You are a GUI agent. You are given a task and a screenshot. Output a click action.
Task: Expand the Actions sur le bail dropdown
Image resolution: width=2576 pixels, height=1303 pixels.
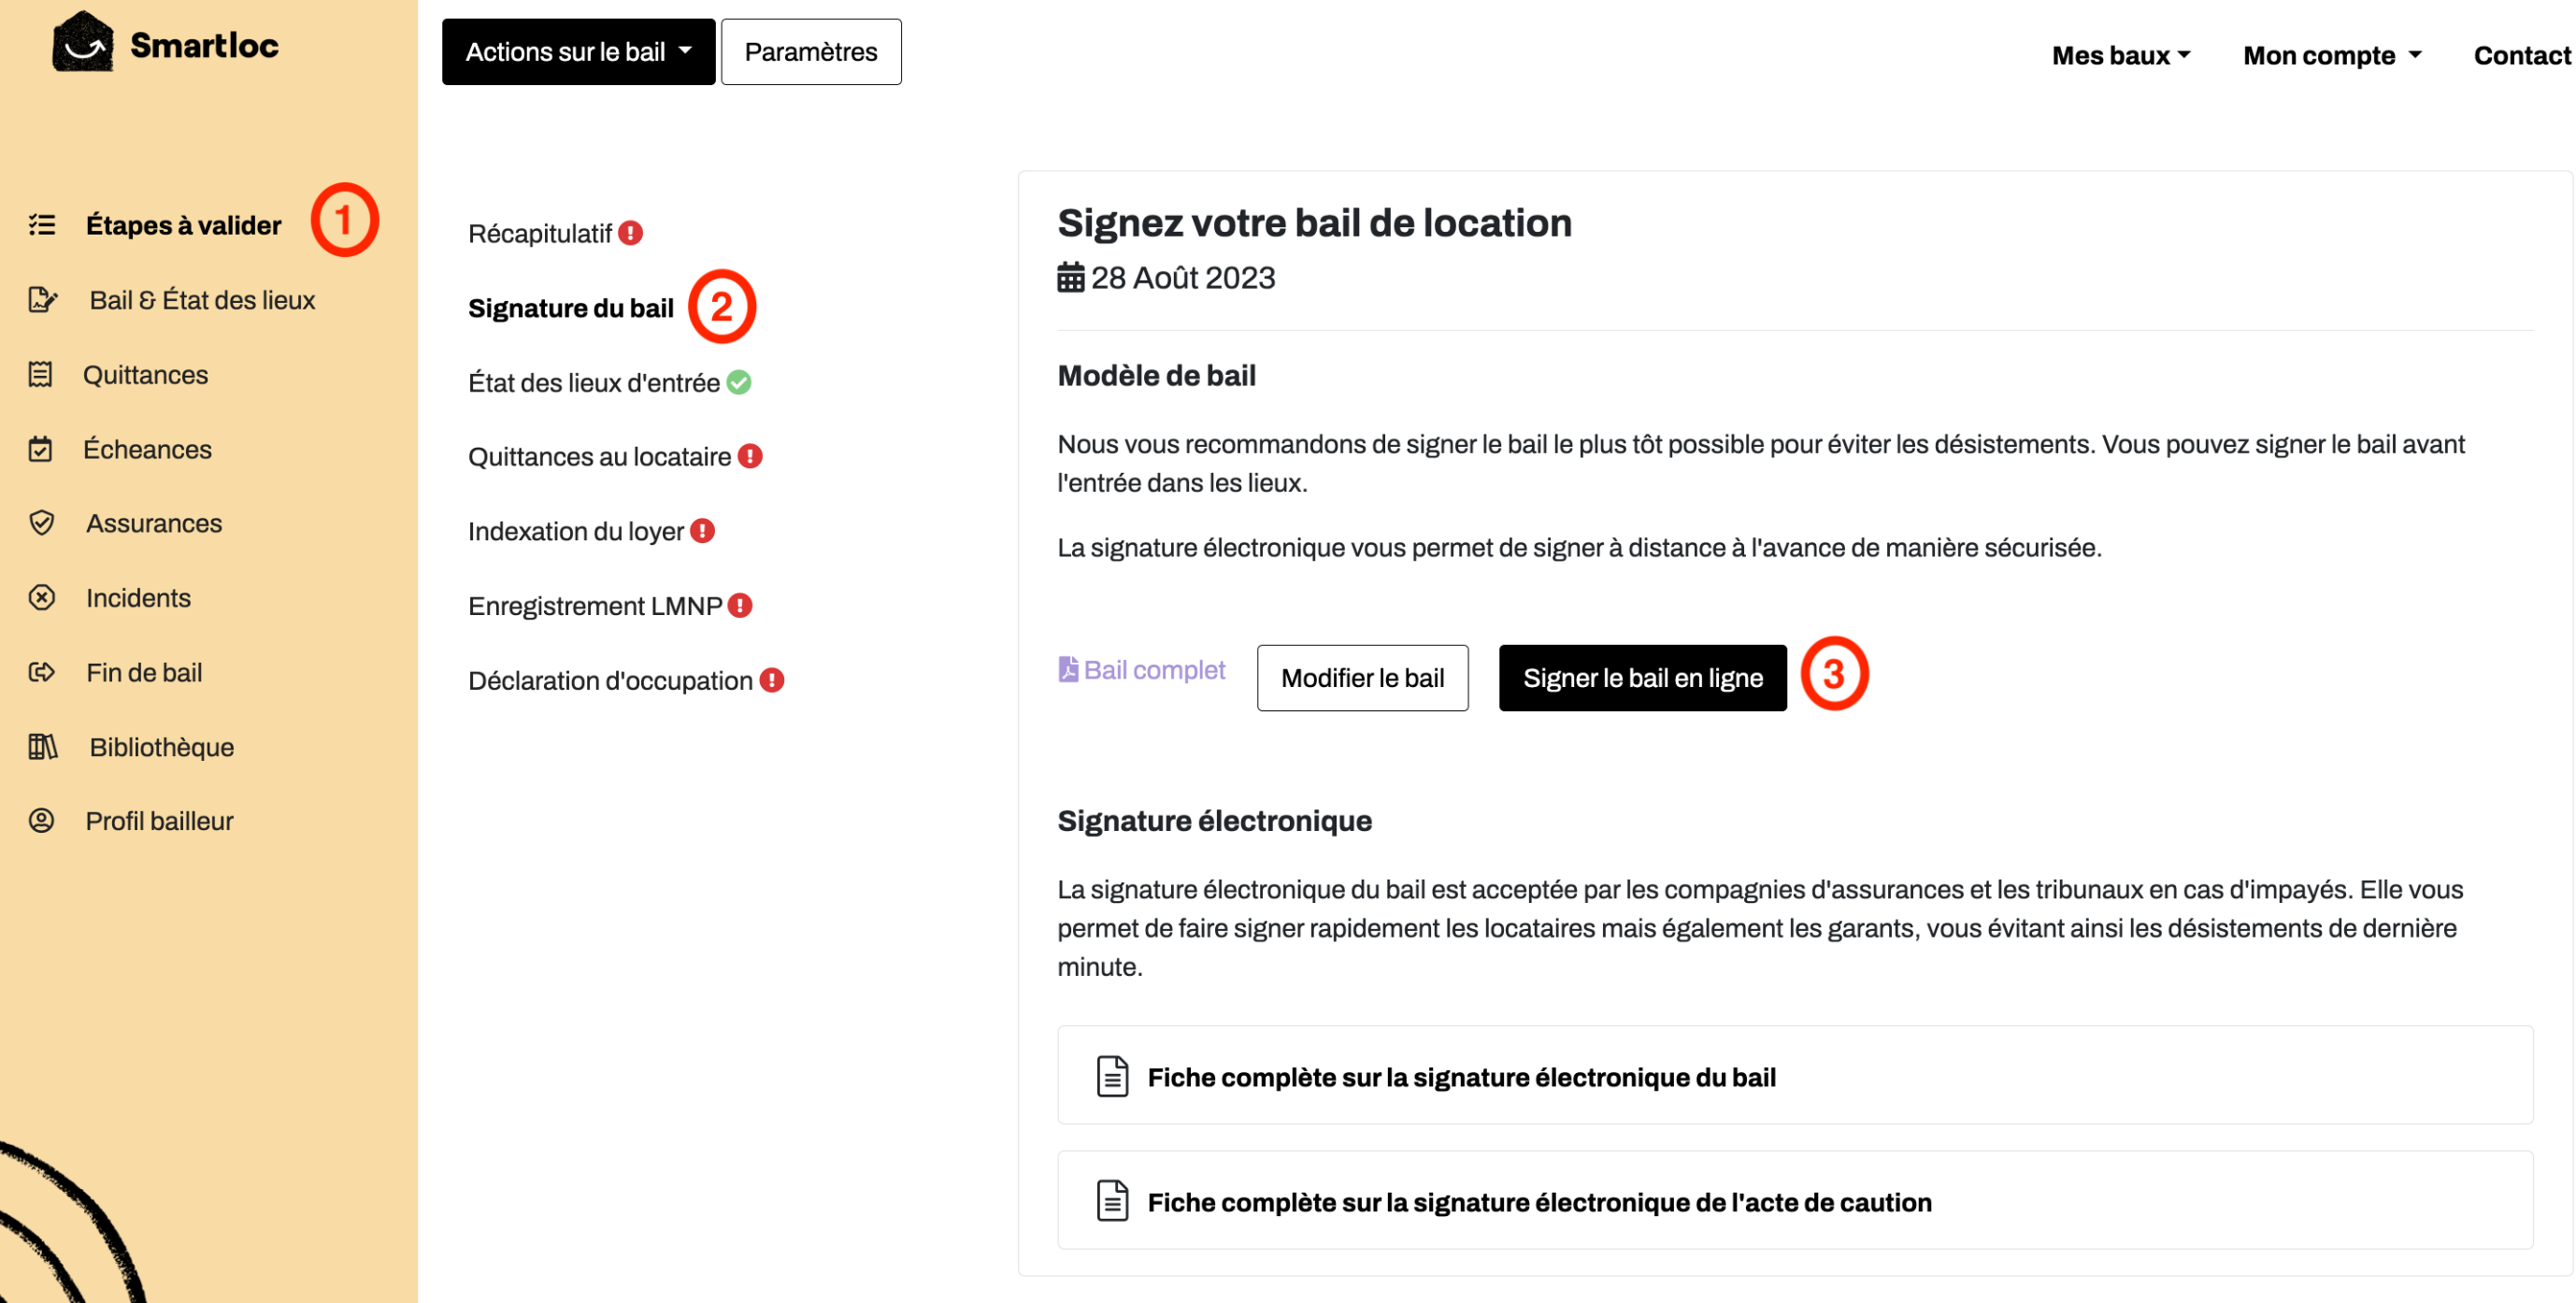[x=578, y=52]
